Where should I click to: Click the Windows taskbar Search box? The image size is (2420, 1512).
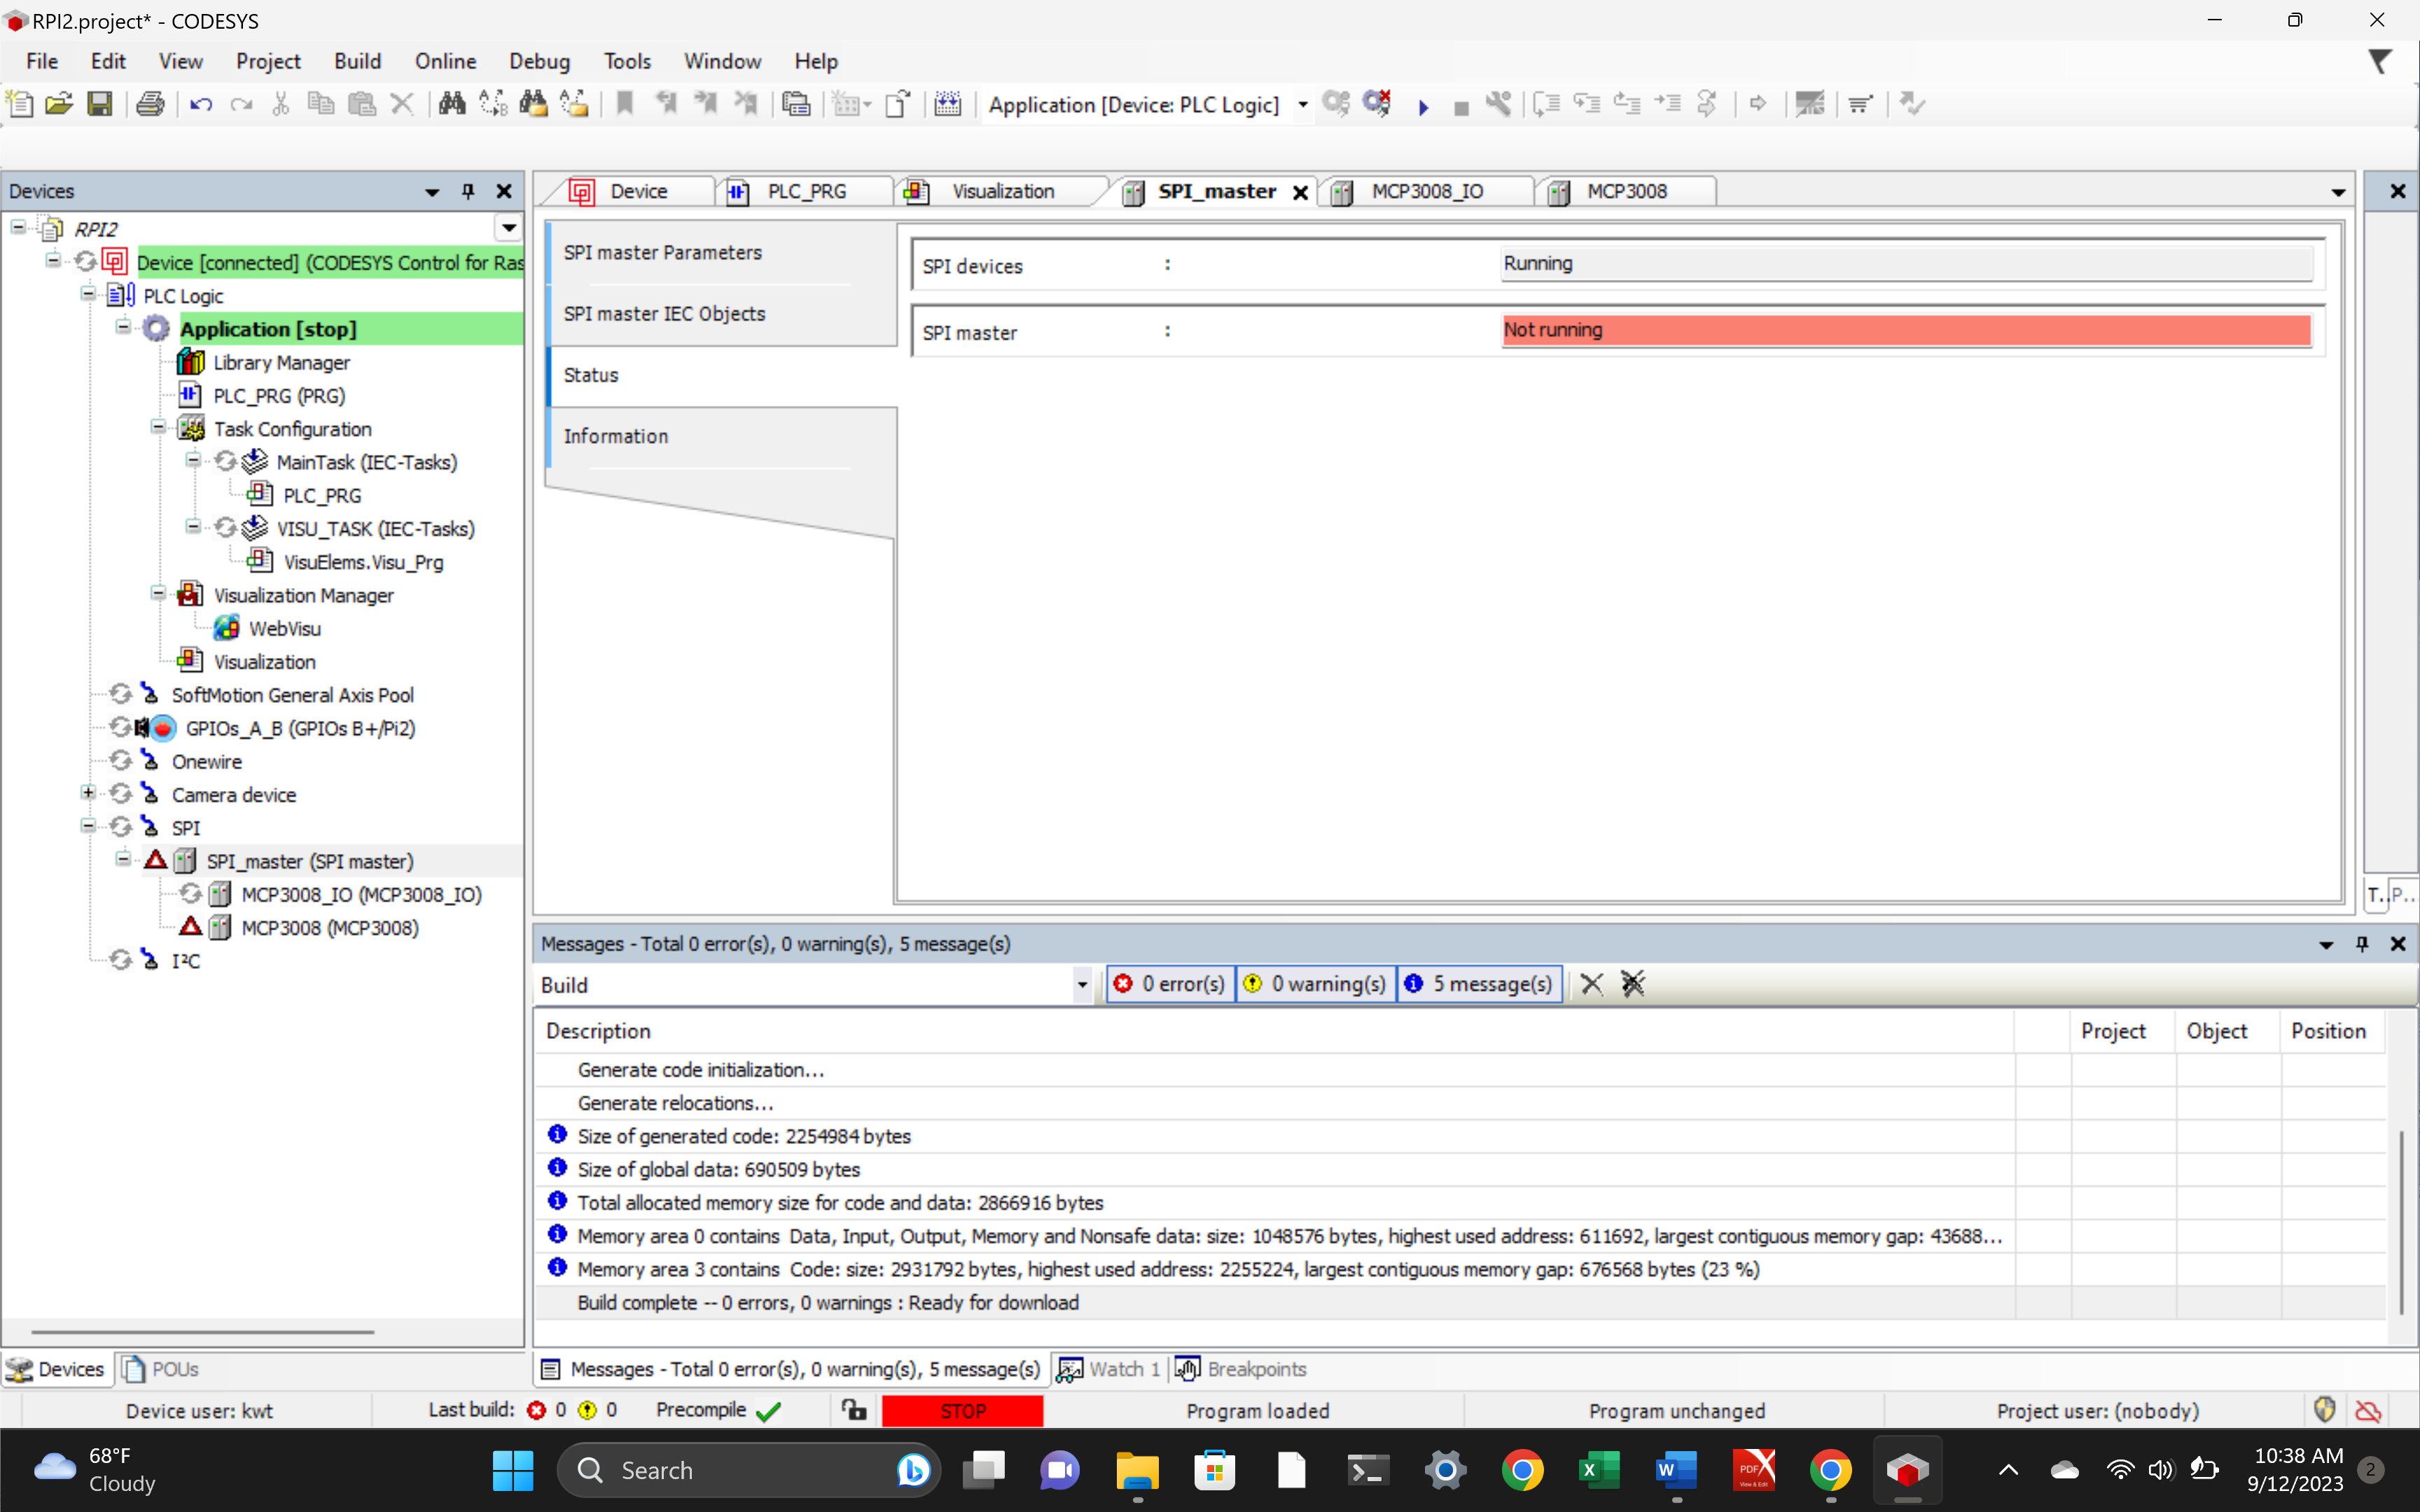click(748, 1470)
